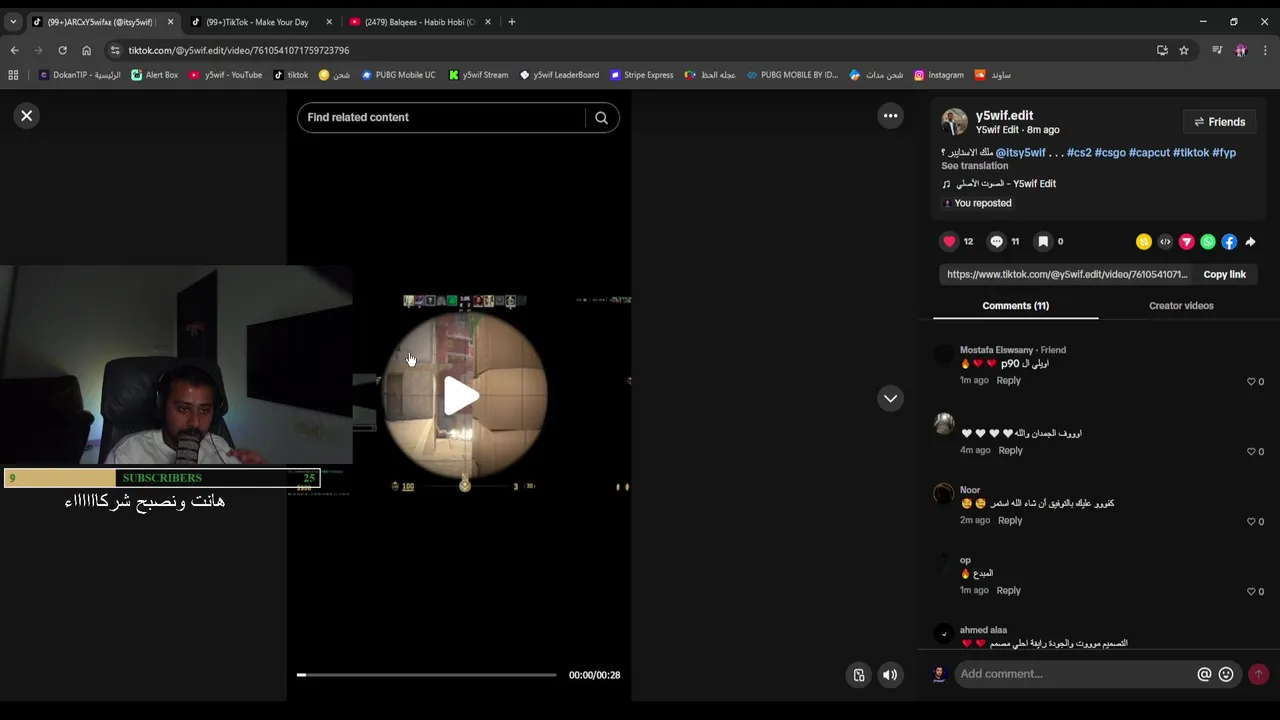
Task: Switch to the Balqees - Habib Hobi YouTube tab
Action: 420,22
